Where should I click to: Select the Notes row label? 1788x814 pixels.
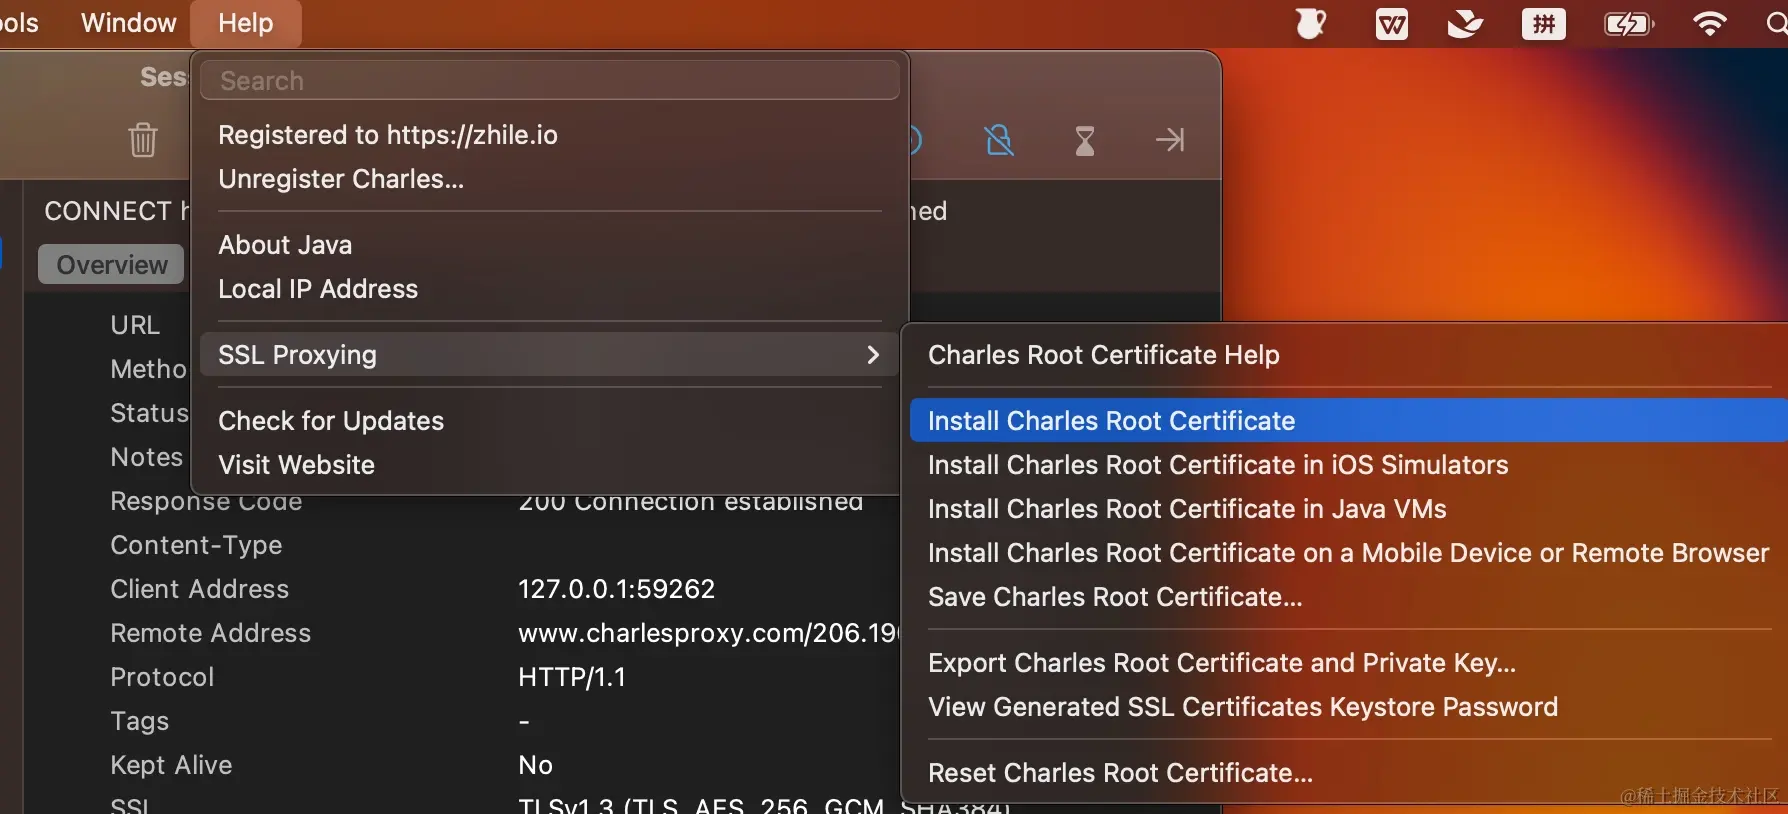tap(147, 457)
